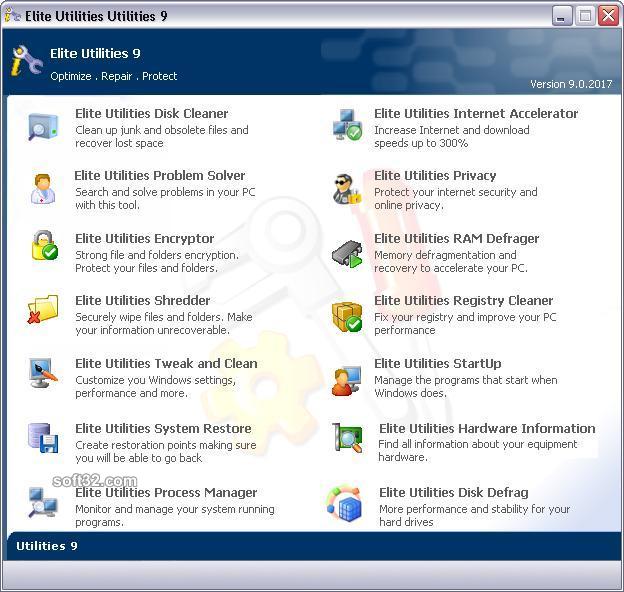Launch Elite Utilities RAM Defrager

(x=456, y=238)
